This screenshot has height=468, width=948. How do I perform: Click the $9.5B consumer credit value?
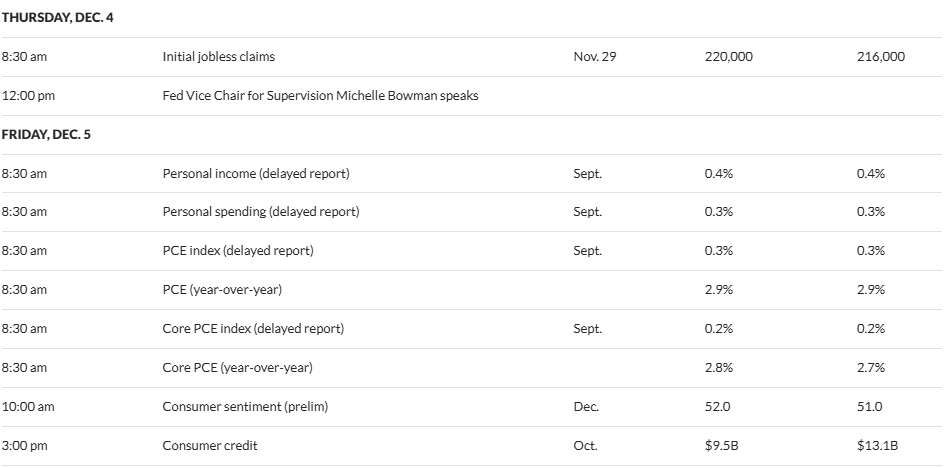click(723, 446)
